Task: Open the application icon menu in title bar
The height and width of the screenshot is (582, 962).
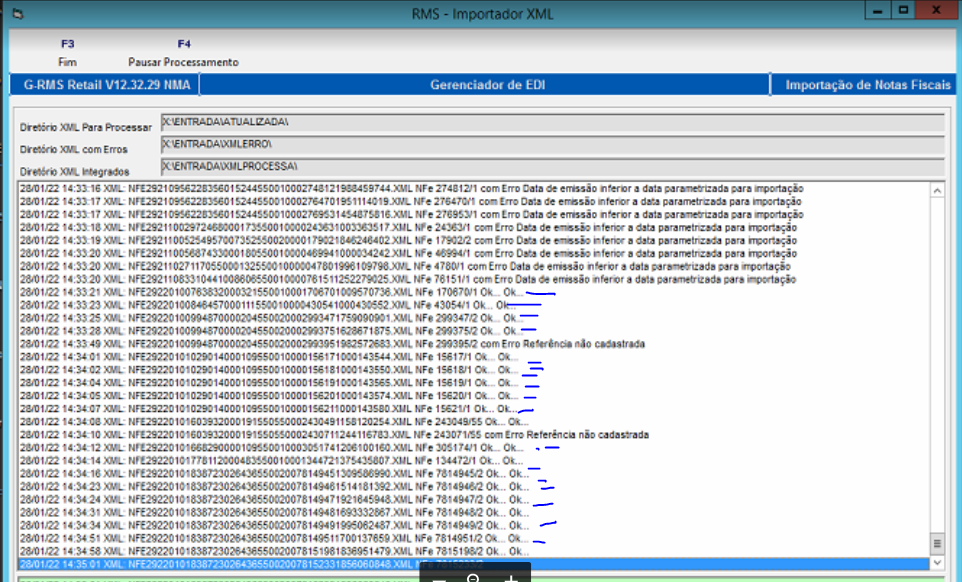Action: pos(18,13)
